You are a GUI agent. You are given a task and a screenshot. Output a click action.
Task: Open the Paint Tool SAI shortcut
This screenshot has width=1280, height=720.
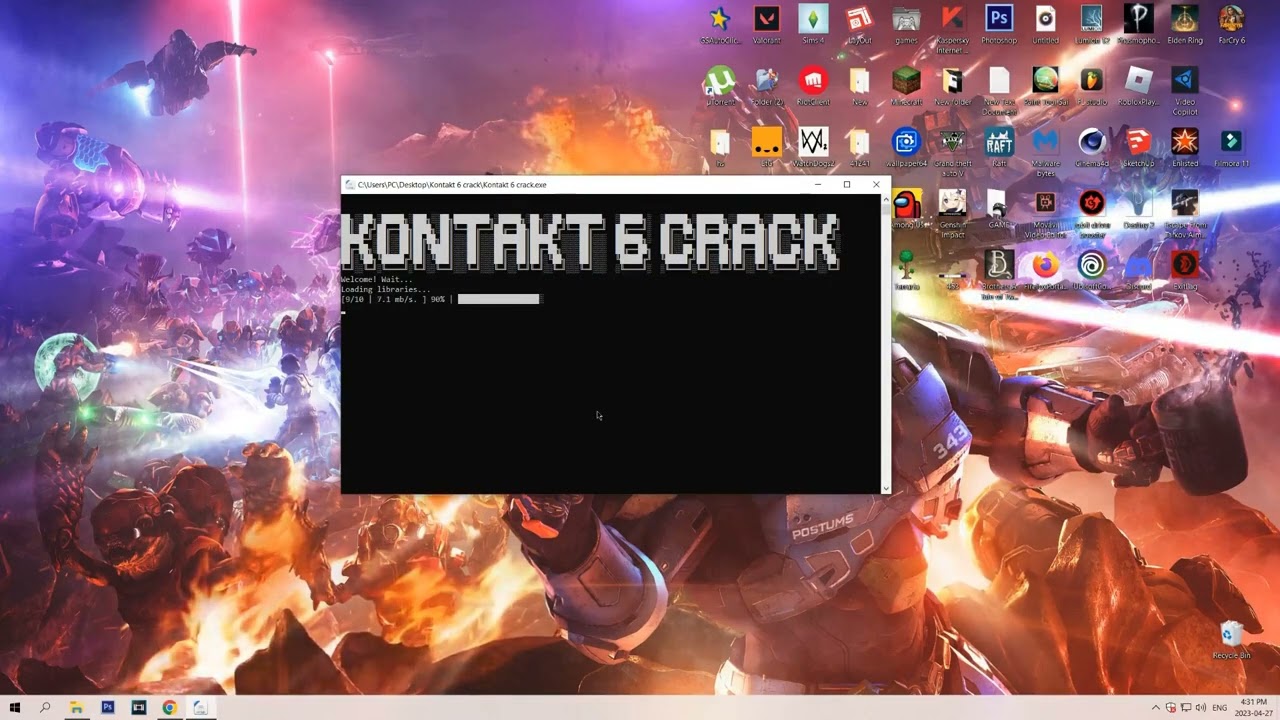coord(1045,86)
